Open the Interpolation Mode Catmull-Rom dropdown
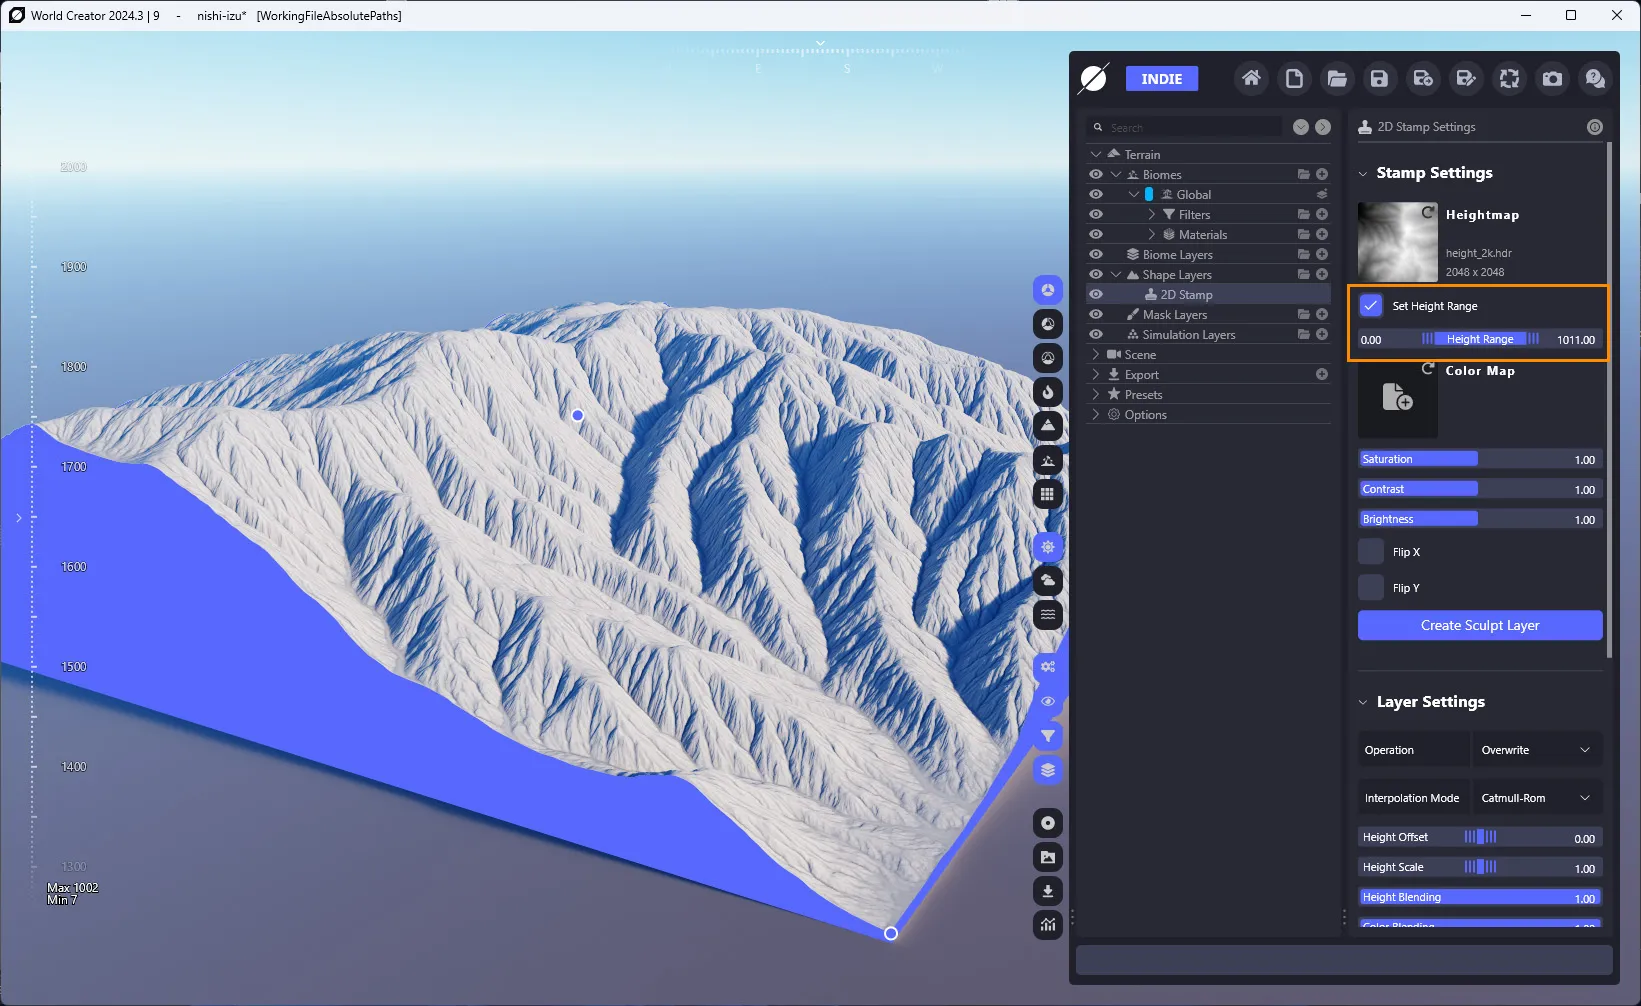Screen dimensions: 1641x1006 point(1537,798)
